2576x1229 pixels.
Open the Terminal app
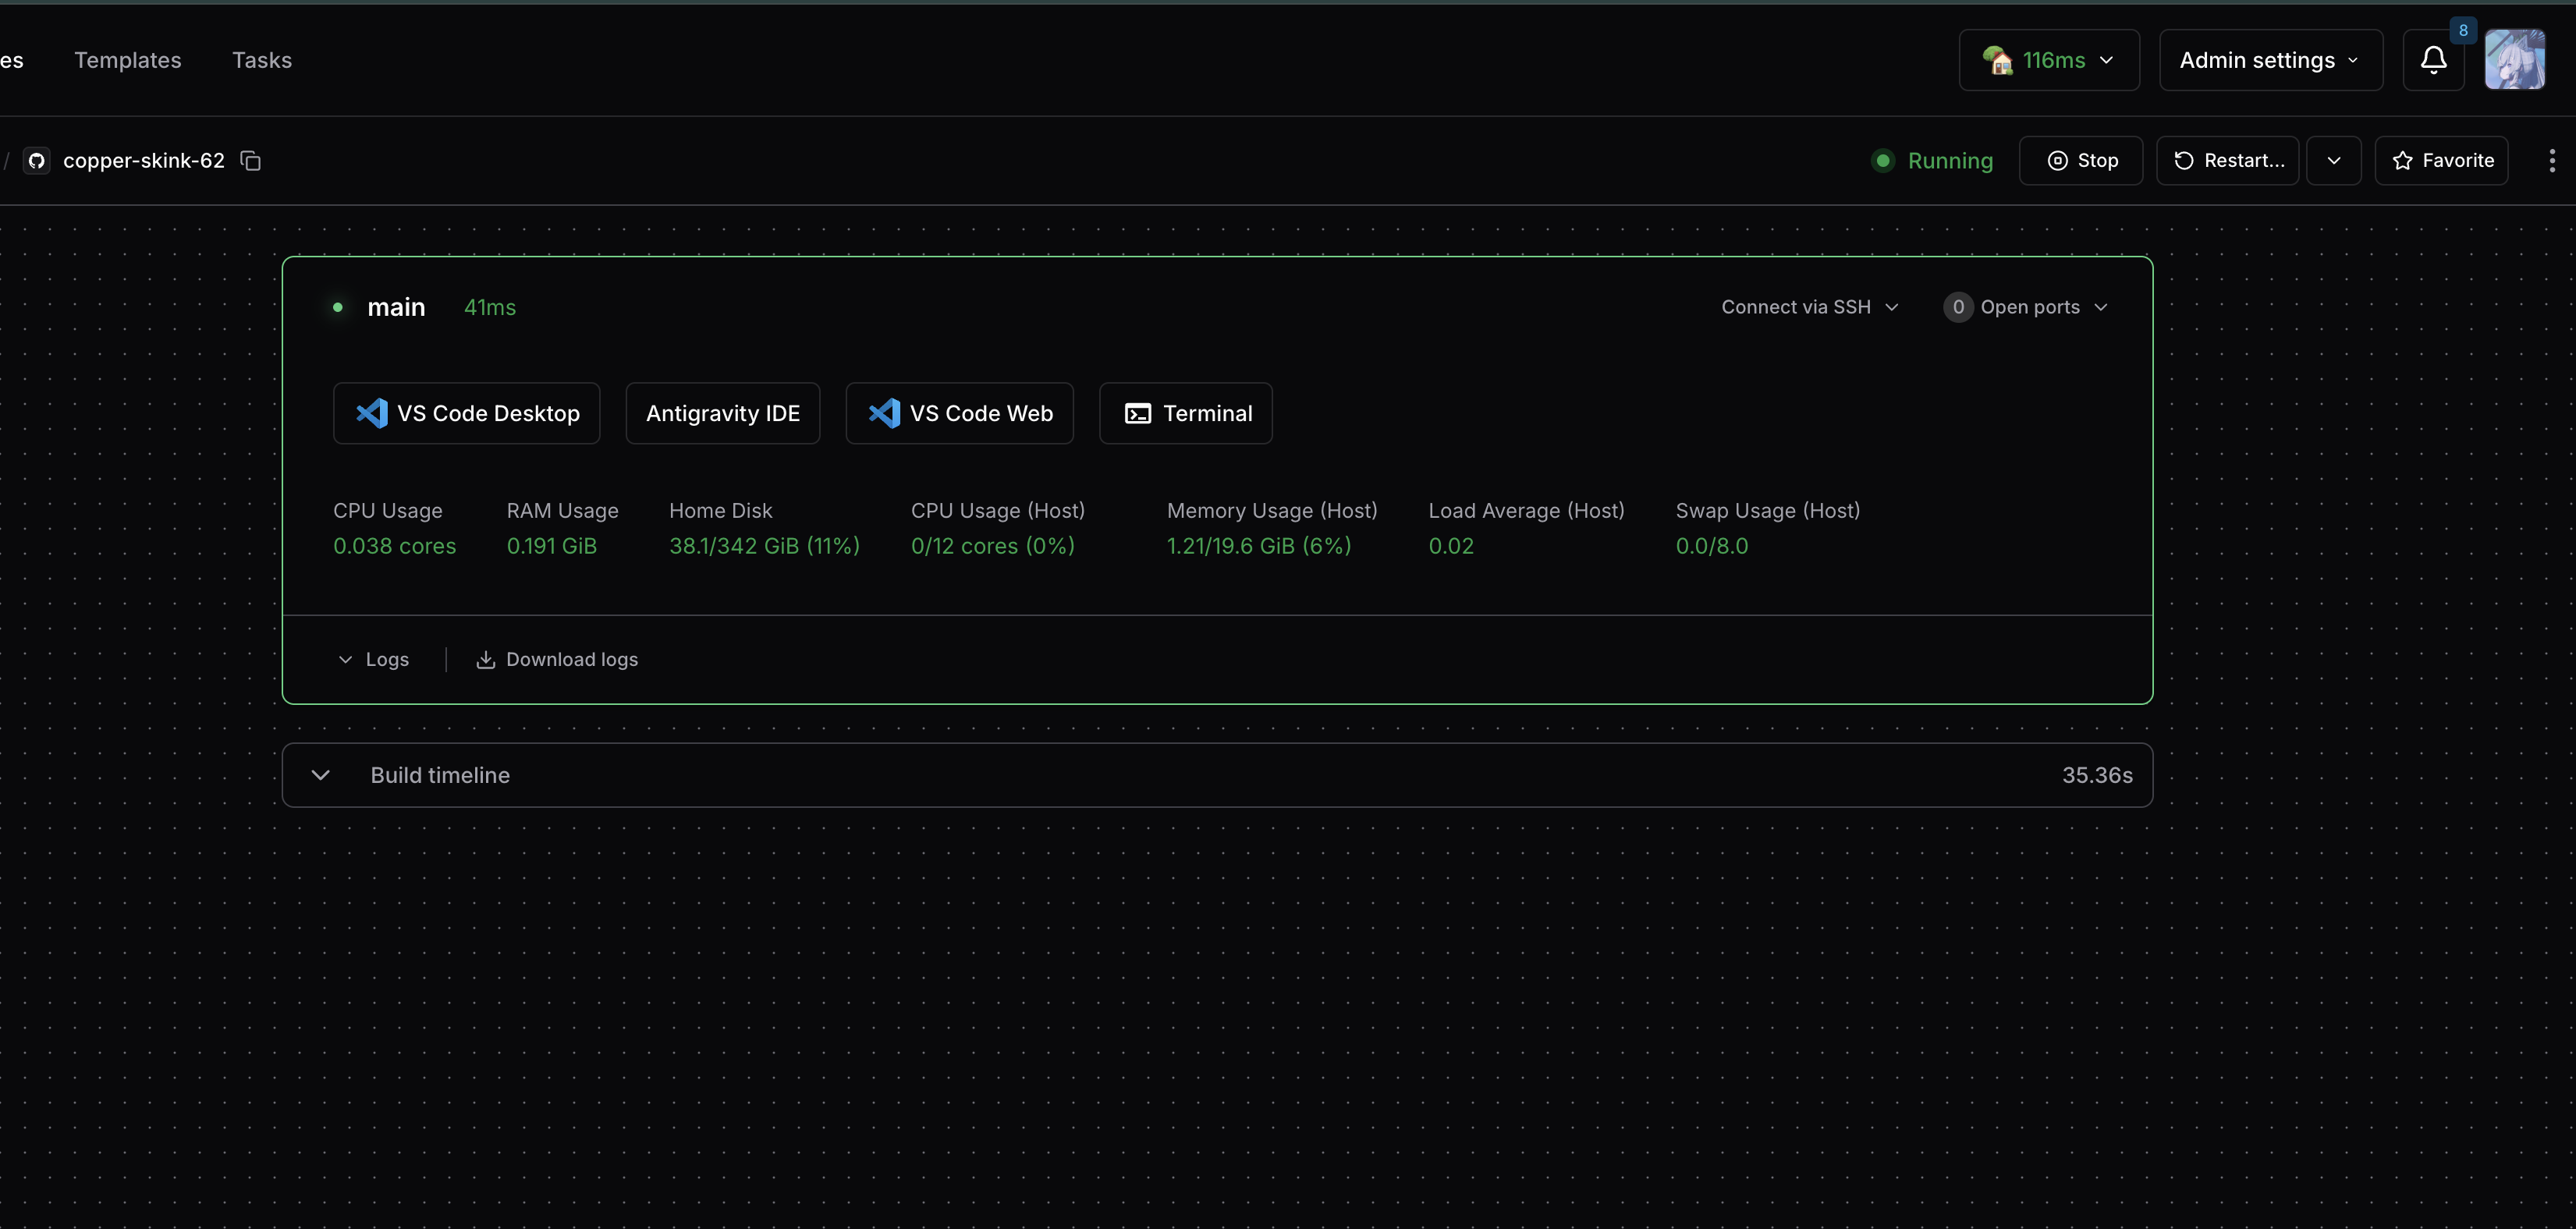coord(1185,413)
